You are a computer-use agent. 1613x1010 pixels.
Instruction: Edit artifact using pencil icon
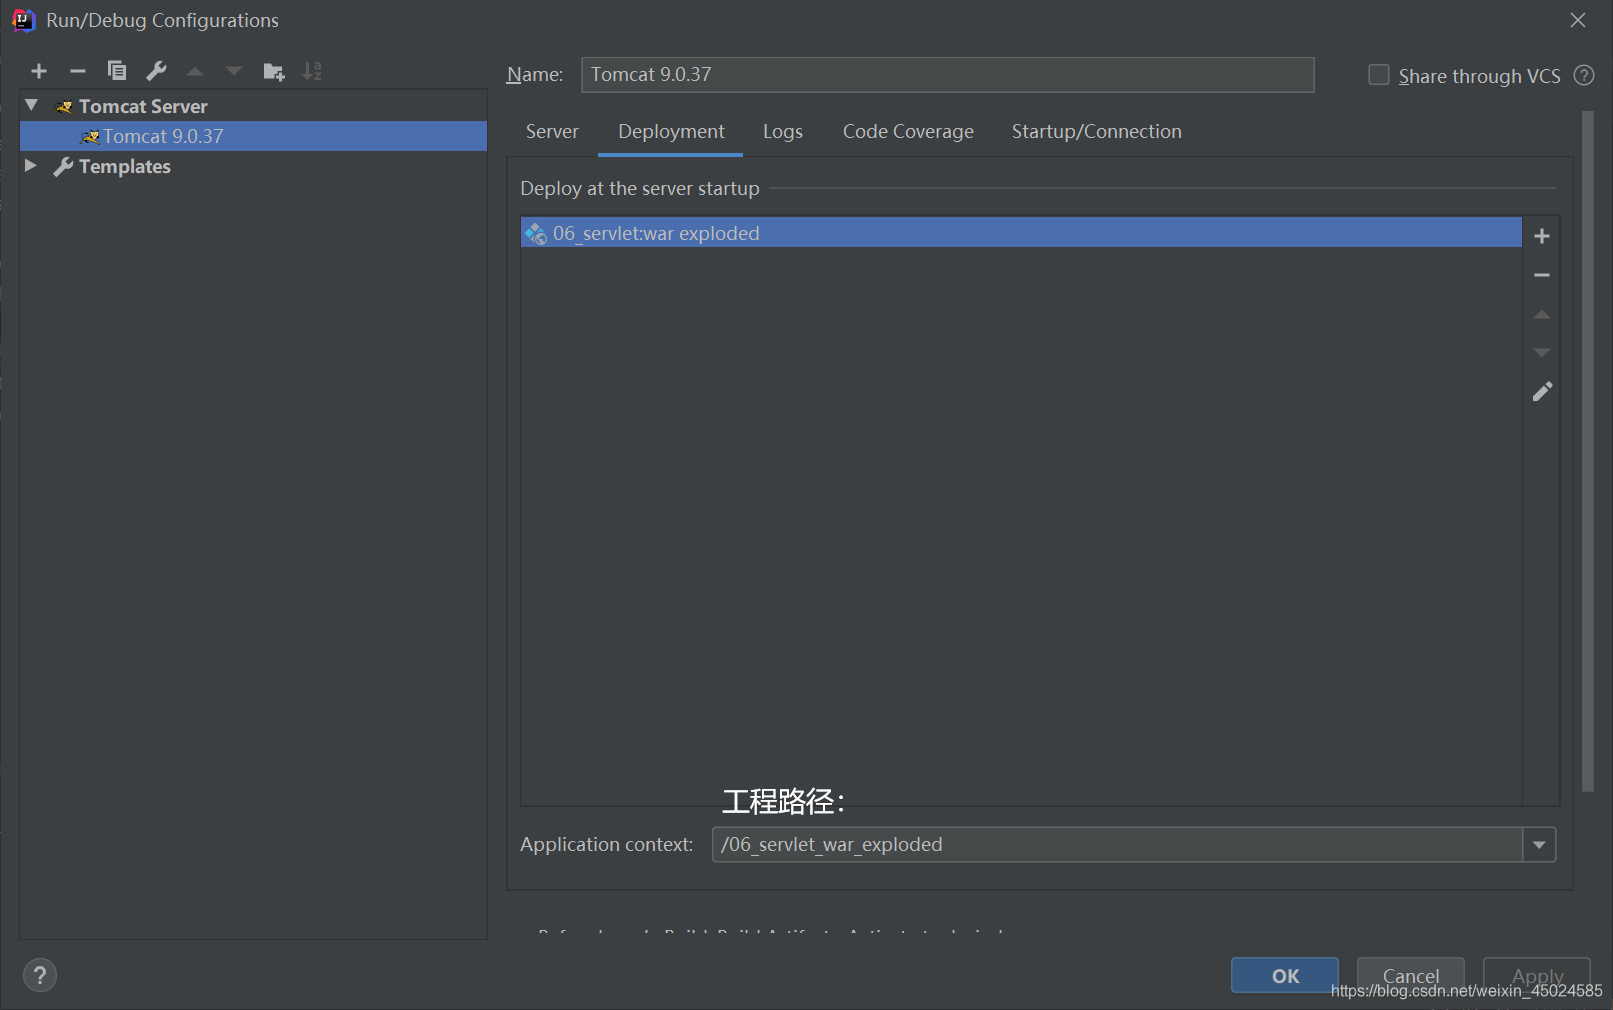point(1542,391)
